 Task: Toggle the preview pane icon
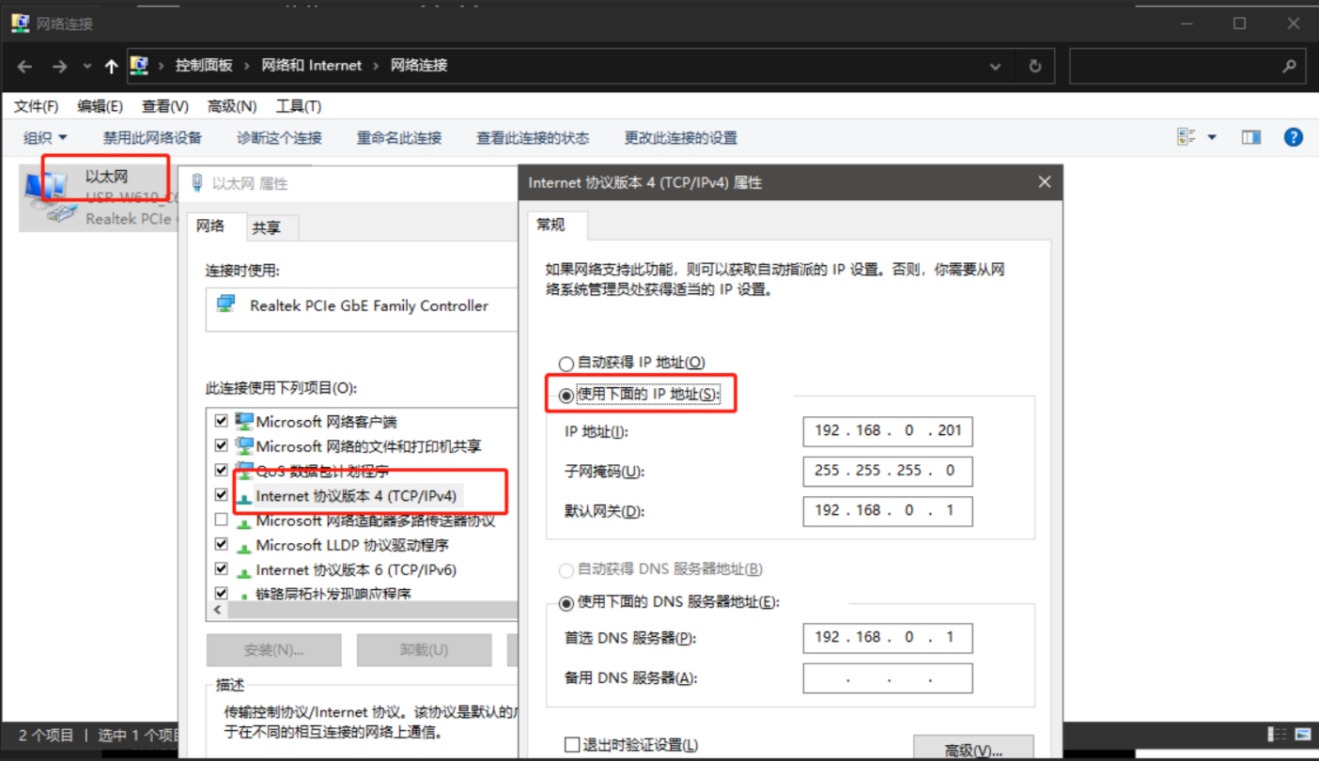tap(1251, 138)
